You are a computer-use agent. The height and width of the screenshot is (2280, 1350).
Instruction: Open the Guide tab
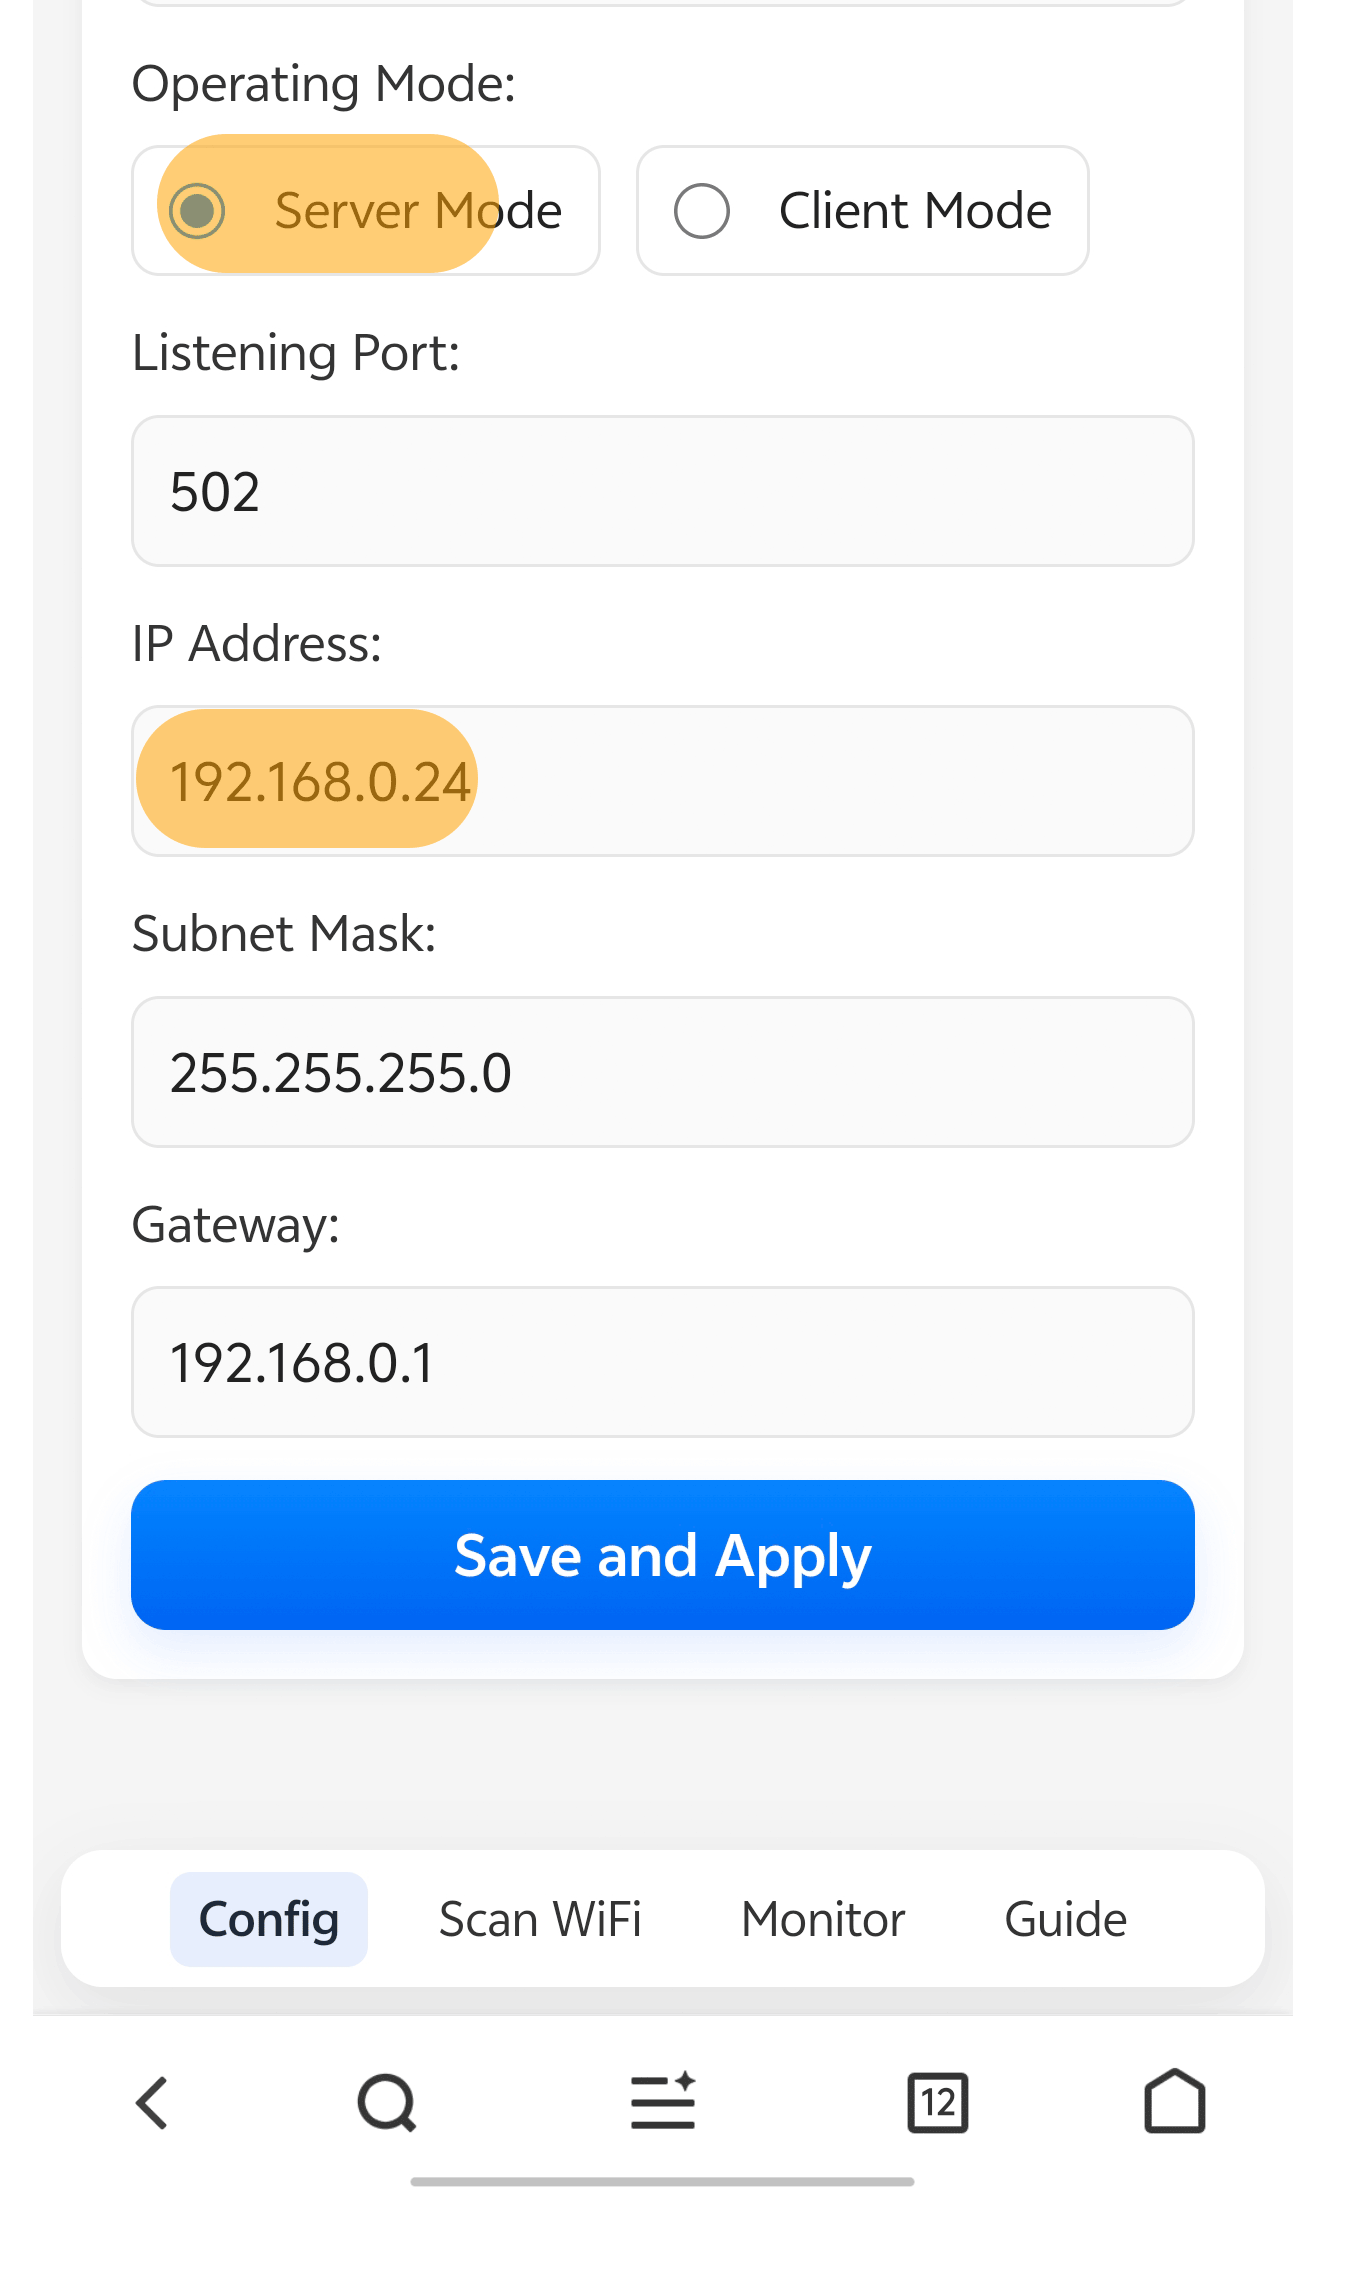1065,1919
